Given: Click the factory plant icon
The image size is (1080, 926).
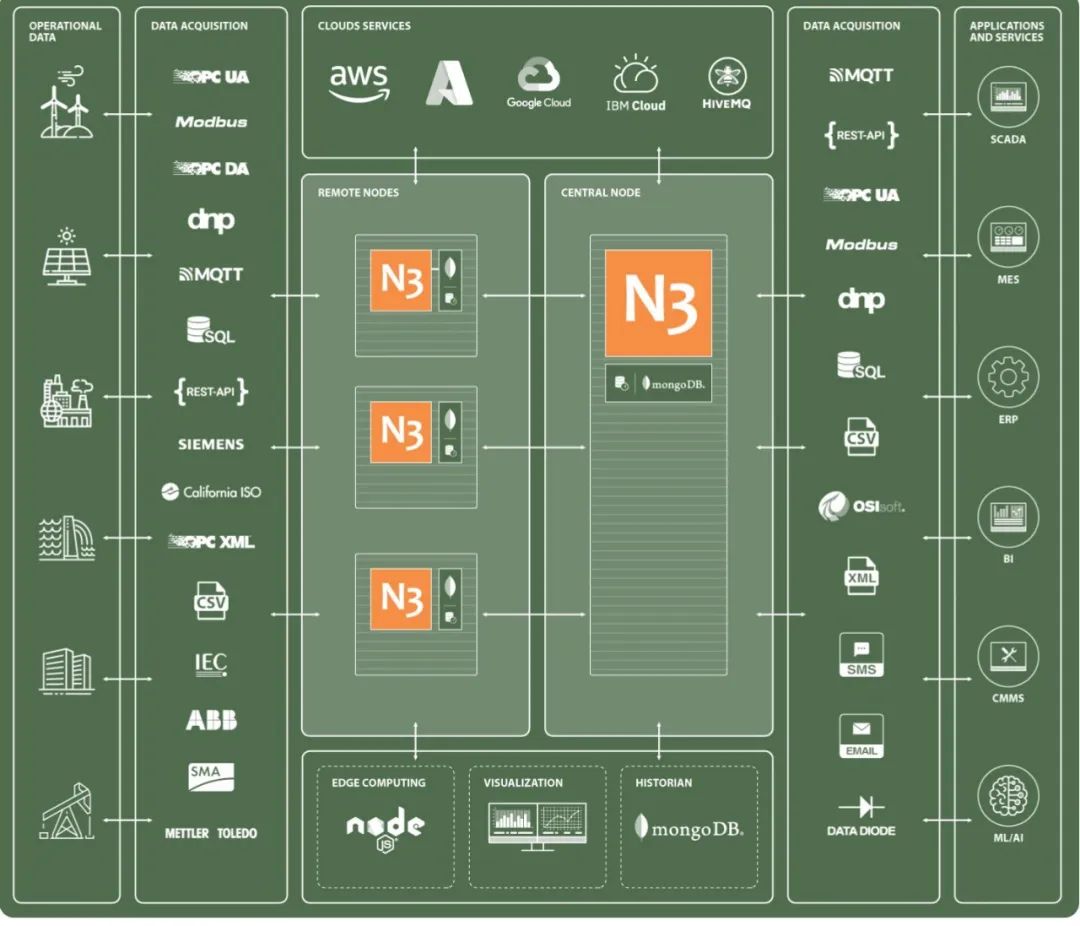Looking at the screenshot, I should (x=66, y=401).
